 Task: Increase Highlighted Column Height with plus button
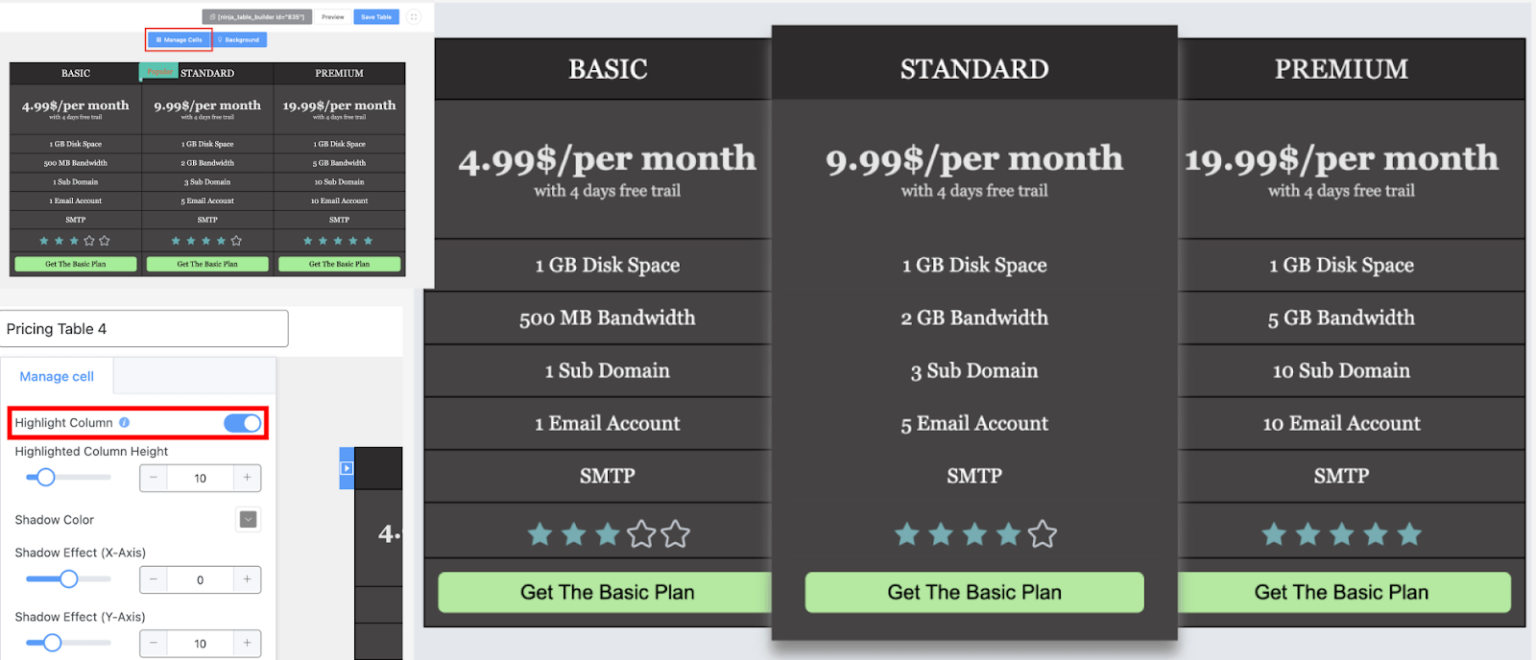point(246,477)
